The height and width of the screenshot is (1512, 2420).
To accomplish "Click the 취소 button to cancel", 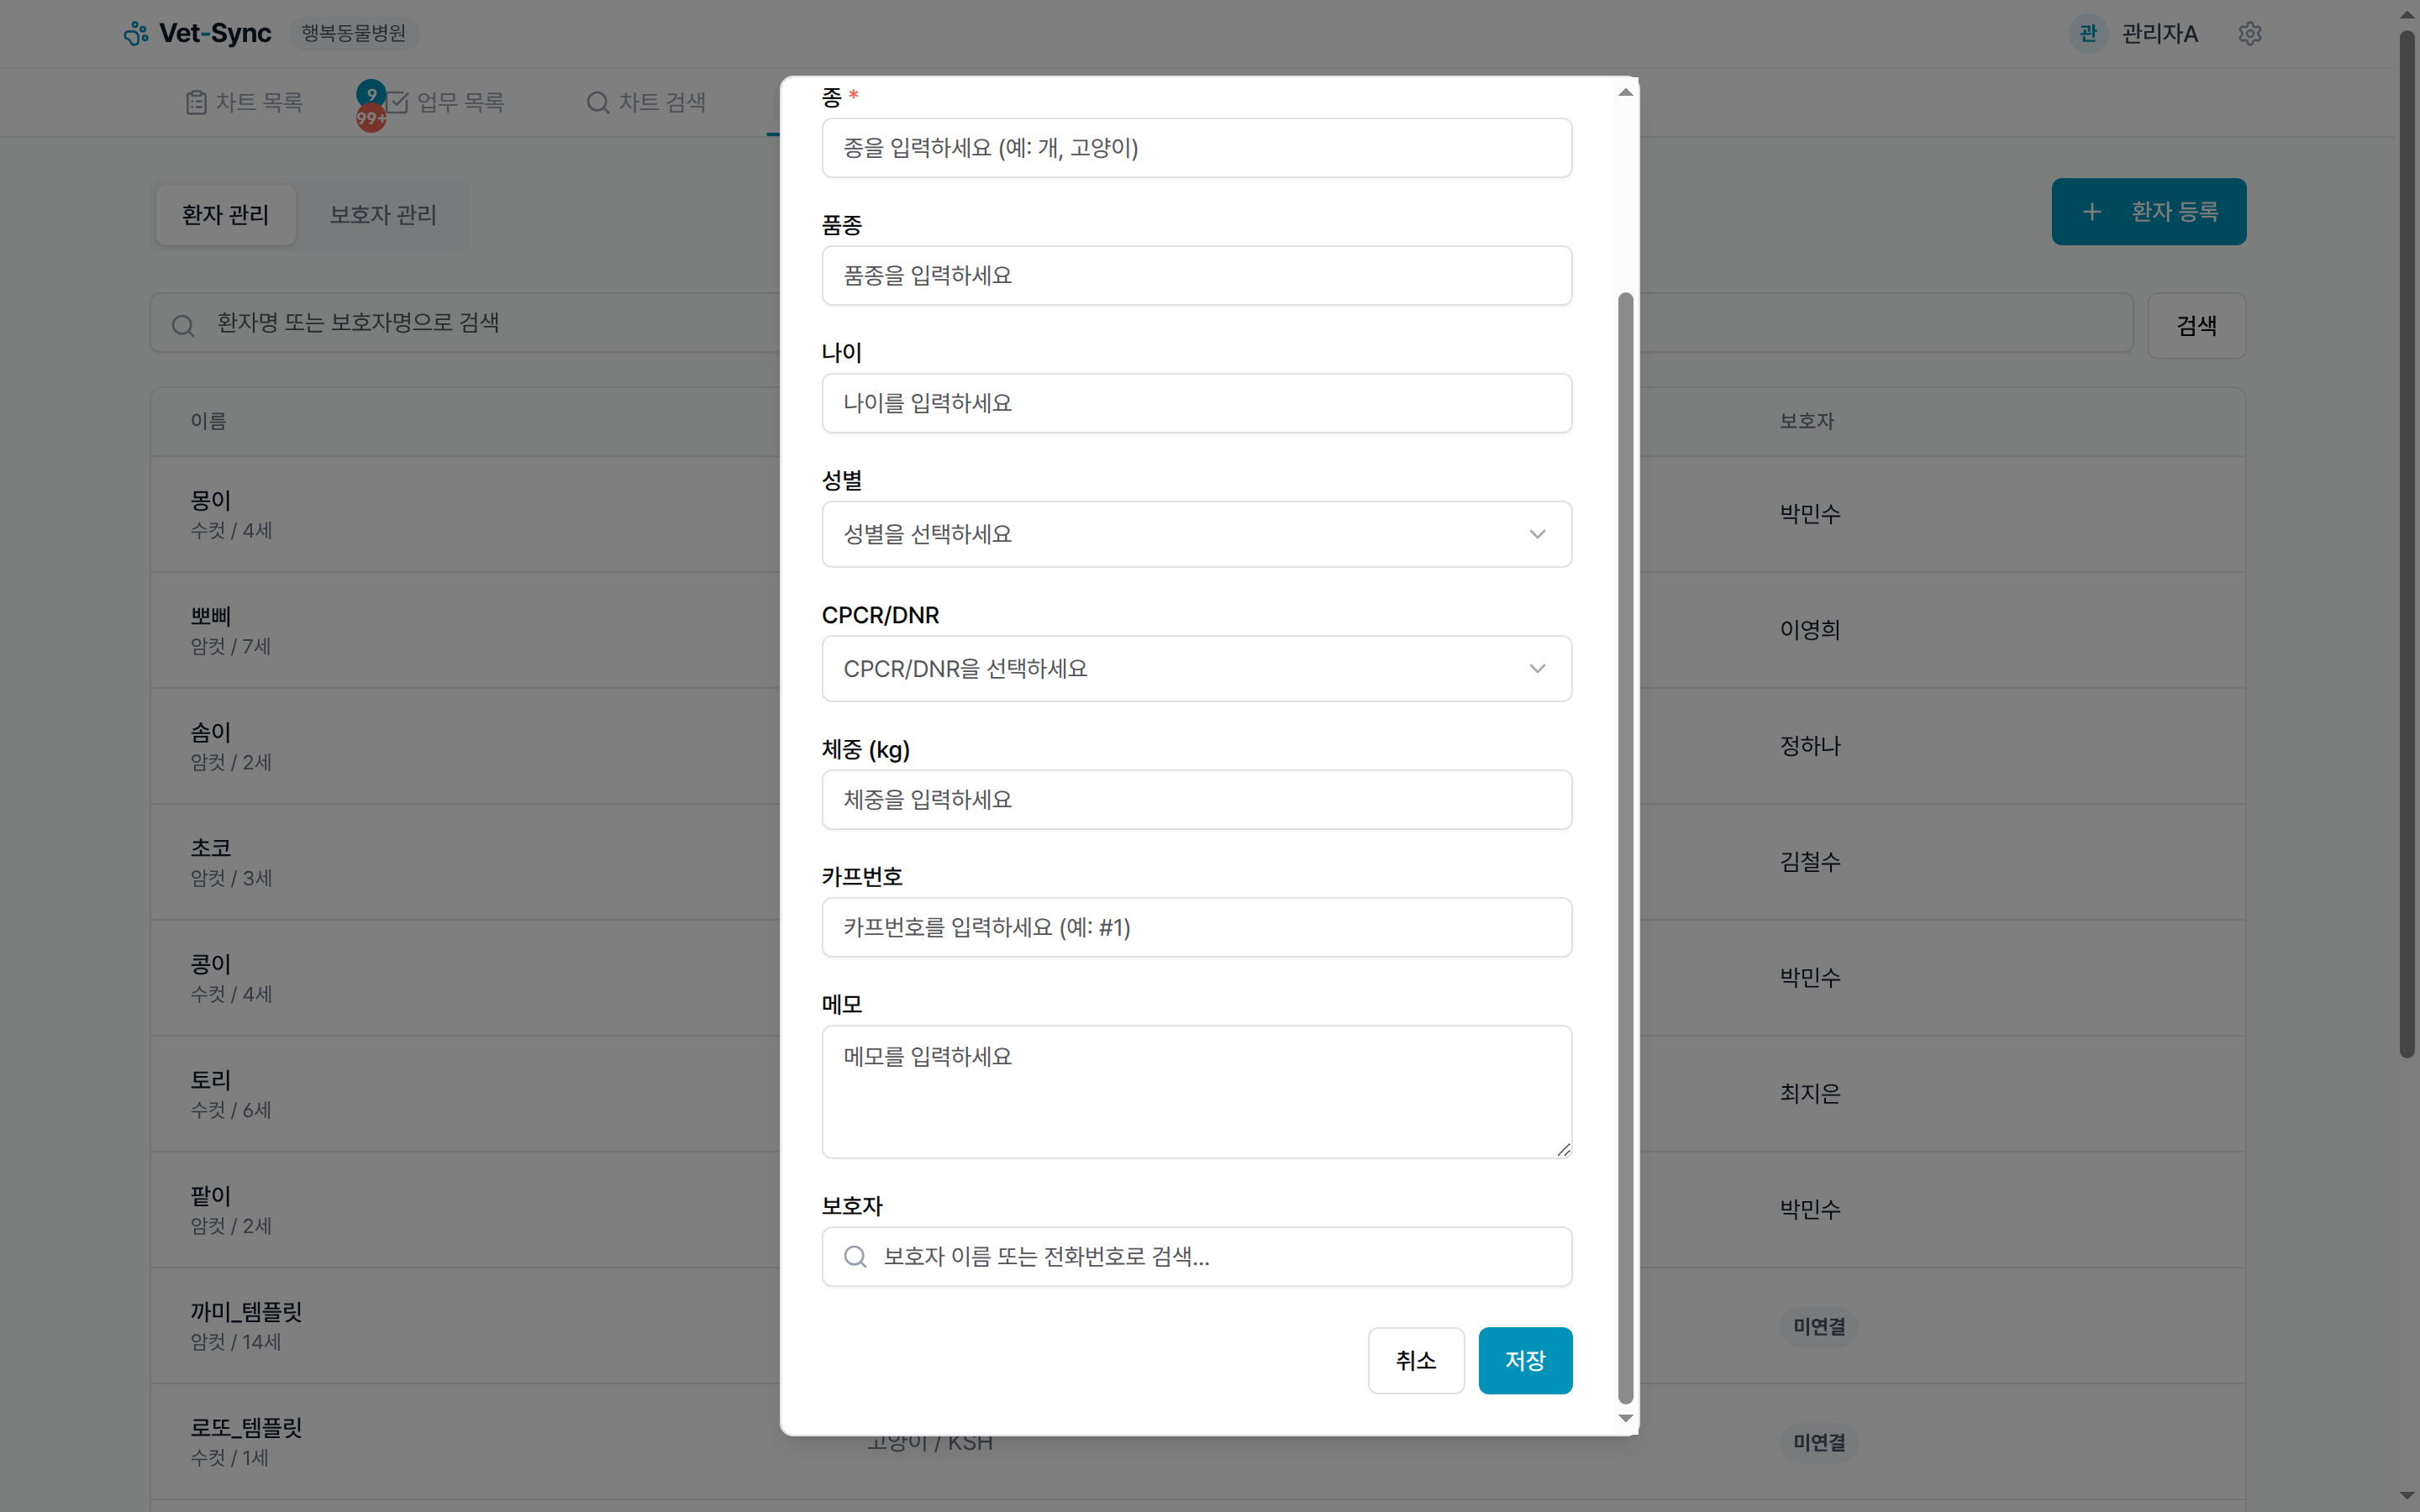I will click(x=1415, y=1360).
